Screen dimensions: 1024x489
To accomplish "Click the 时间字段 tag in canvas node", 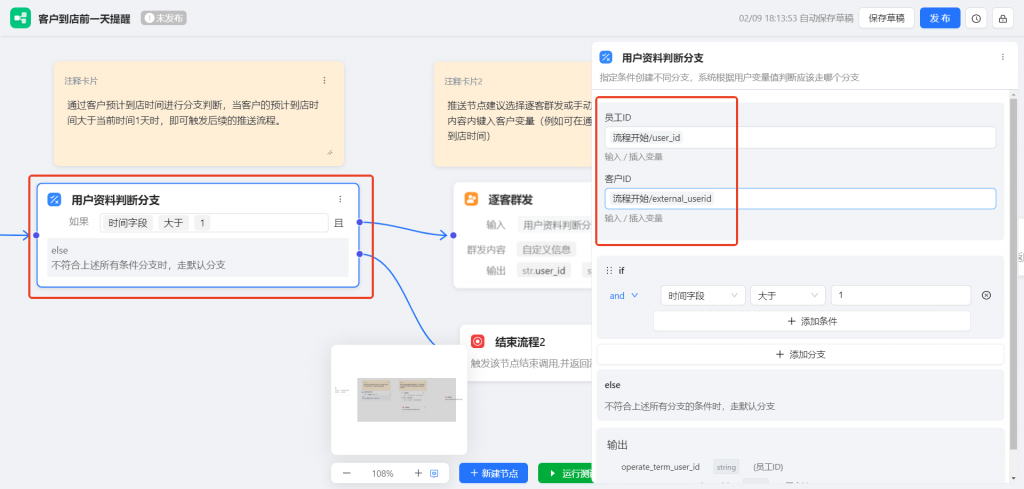I will coord(127,223).
